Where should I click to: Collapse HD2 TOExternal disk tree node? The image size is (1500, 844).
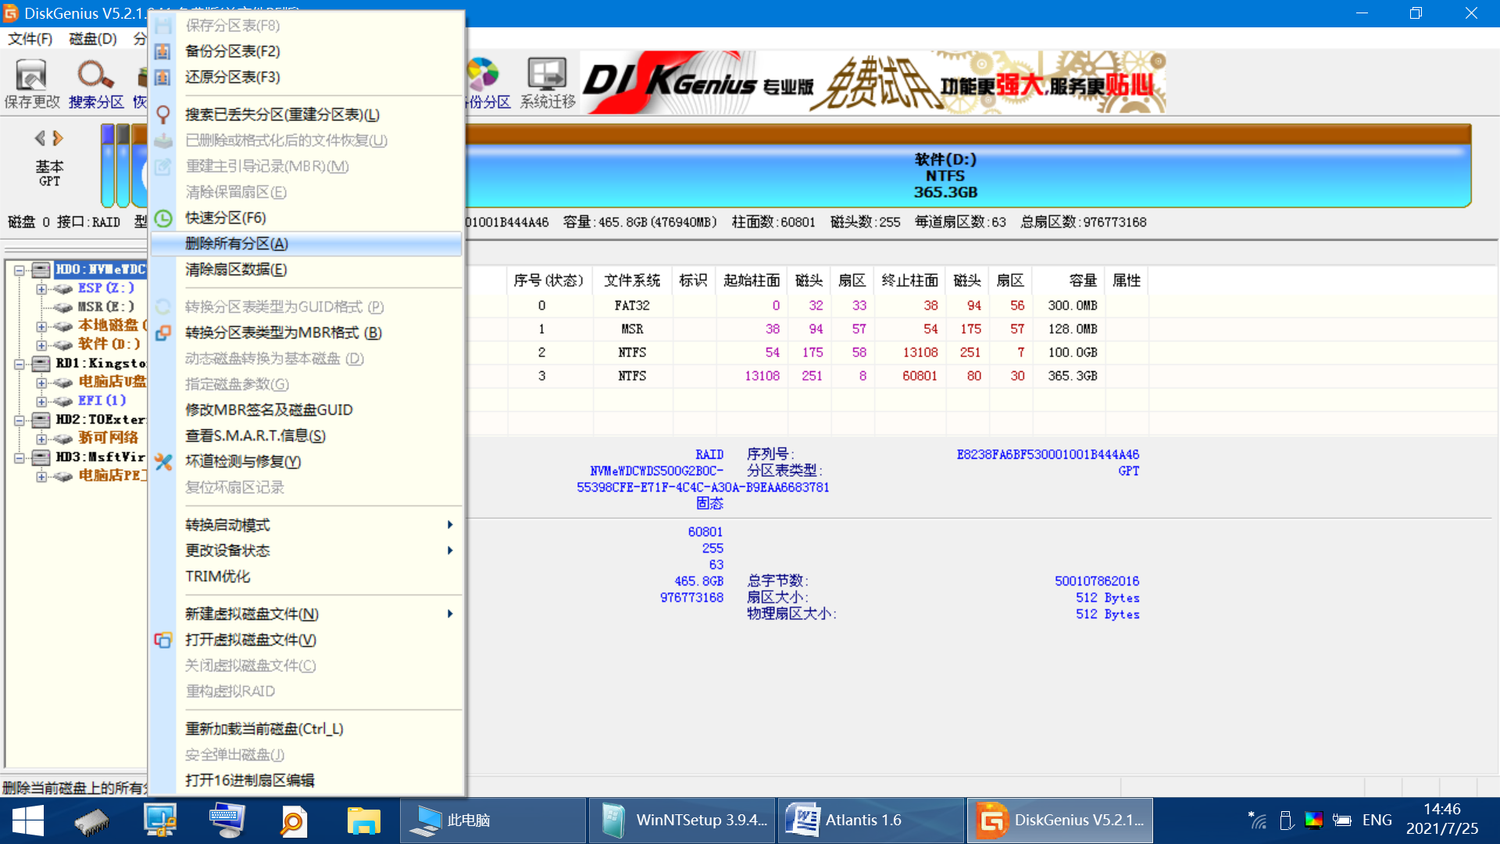coord(19,420)
